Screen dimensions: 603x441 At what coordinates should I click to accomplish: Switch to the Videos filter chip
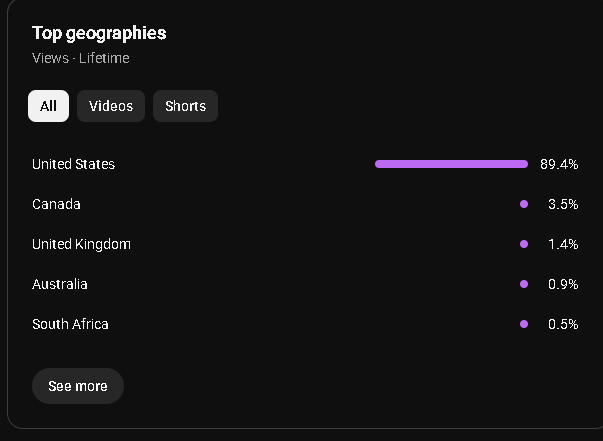[x=111, y=106]
